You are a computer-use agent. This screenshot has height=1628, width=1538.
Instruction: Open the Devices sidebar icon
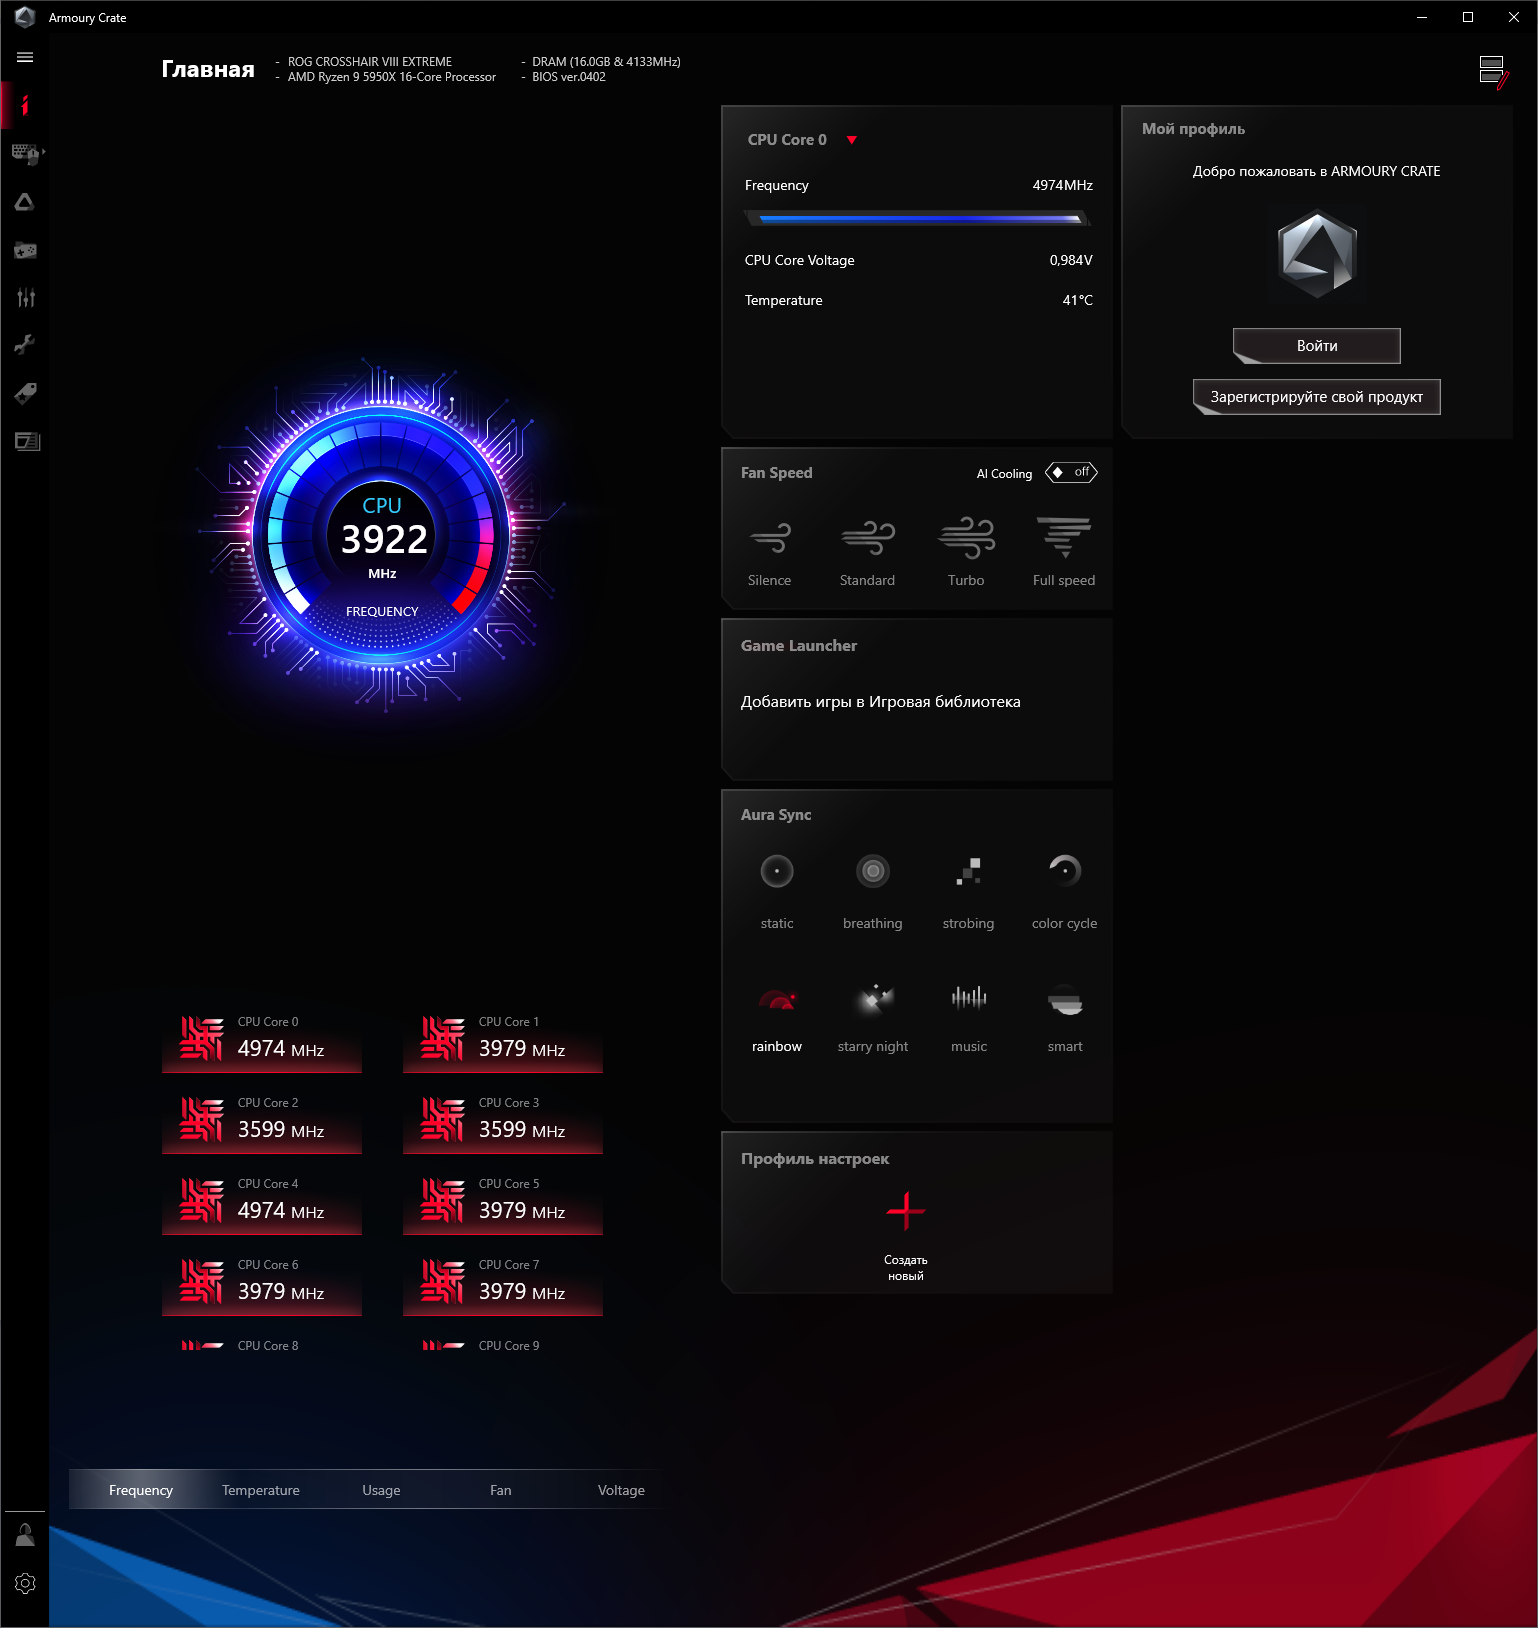click(x=25, y=153)
